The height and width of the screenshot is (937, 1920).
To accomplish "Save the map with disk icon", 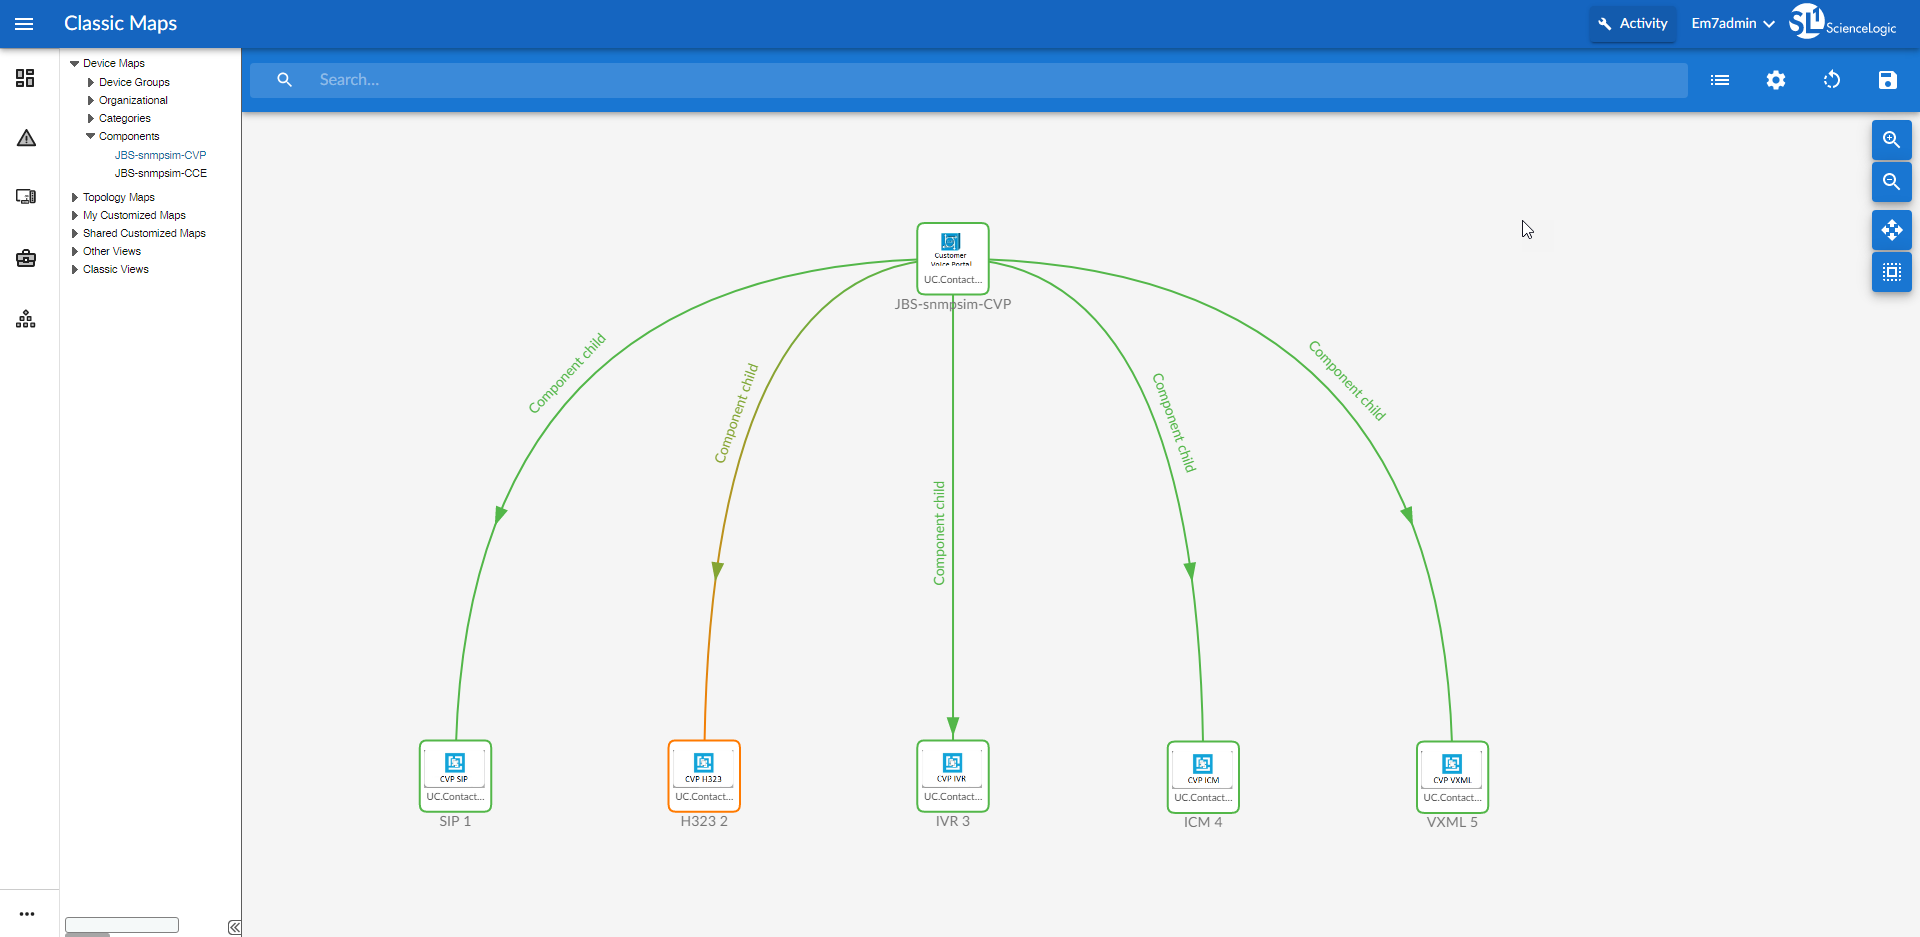I will [x=1887, y=80].
